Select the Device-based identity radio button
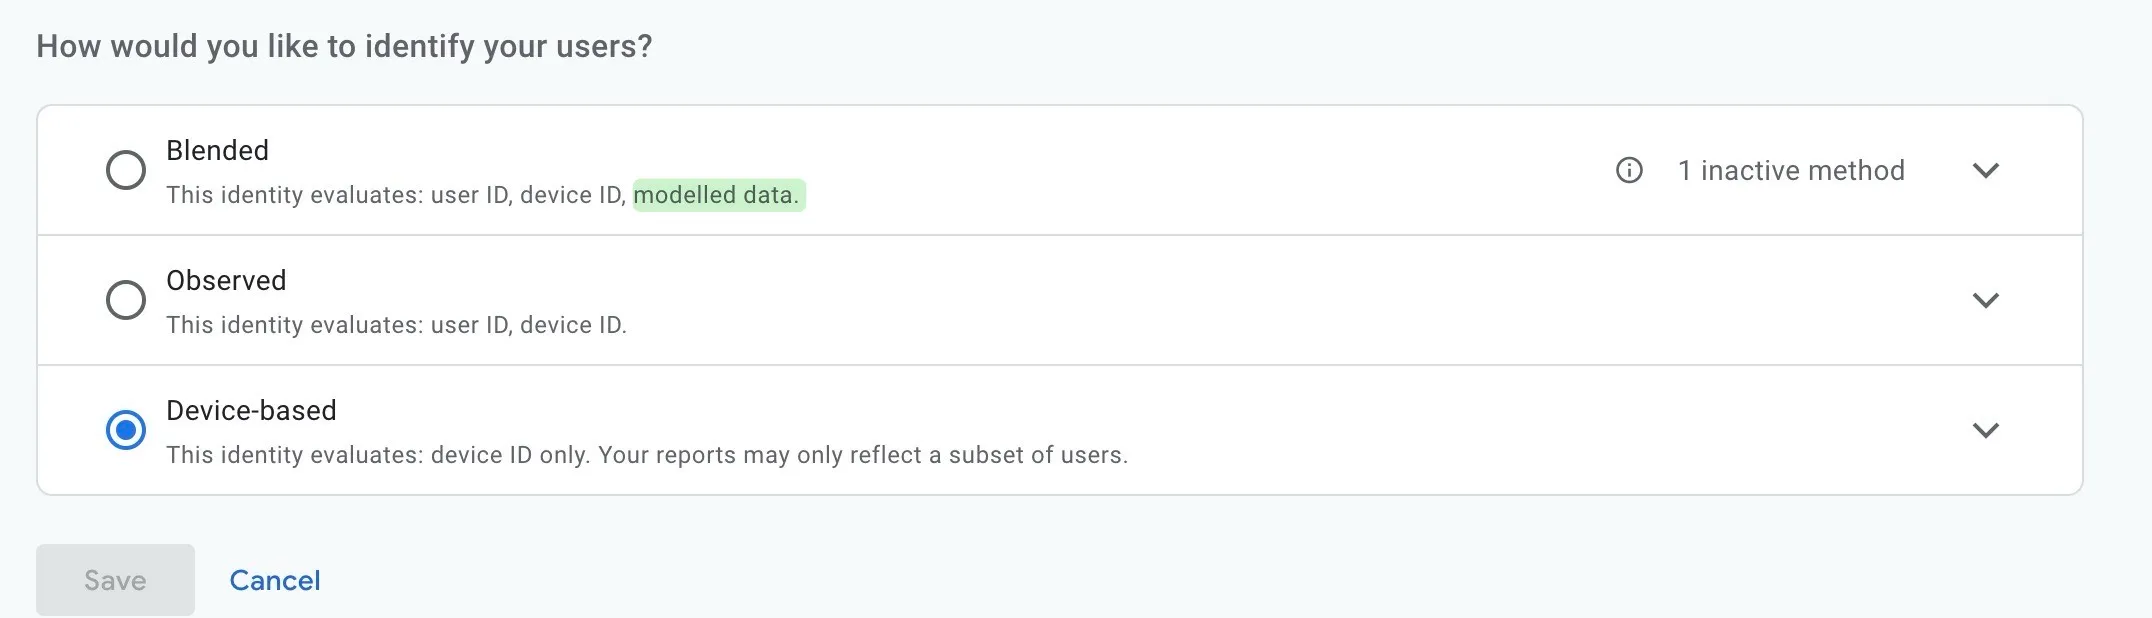 click(126, 429)
